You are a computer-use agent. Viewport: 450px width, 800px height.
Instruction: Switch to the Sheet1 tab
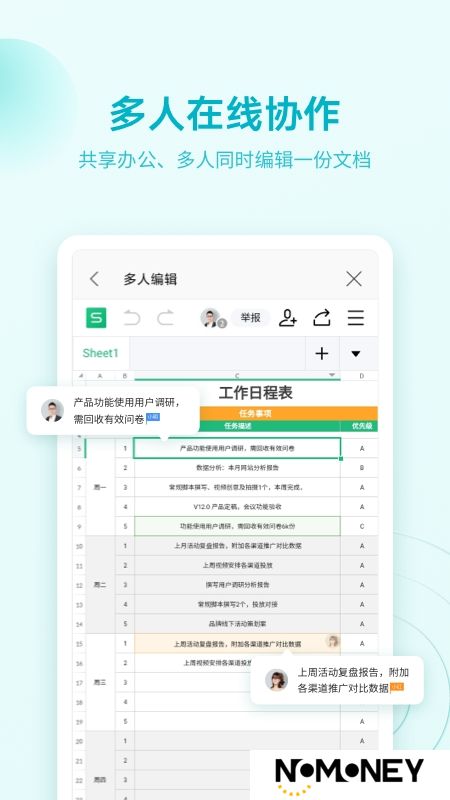pyautogui.click(x=101, y=353)
